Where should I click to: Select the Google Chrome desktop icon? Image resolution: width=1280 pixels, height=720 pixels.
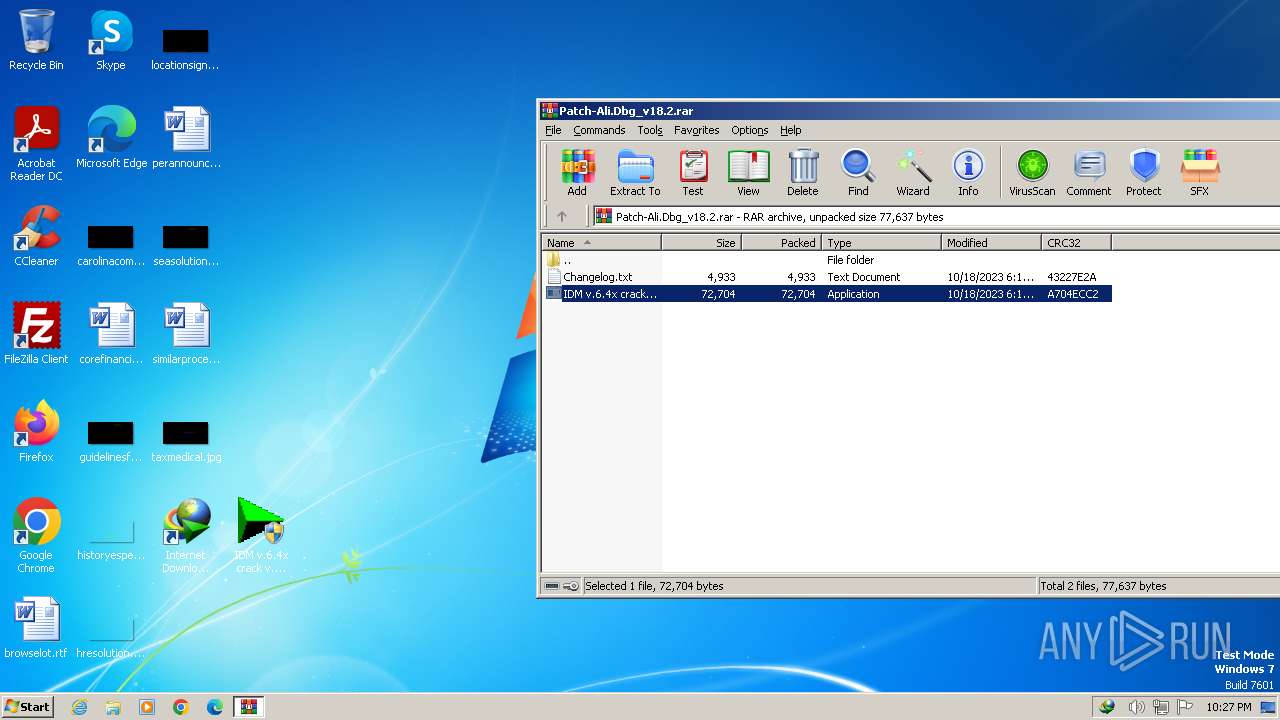coord(36,536)
